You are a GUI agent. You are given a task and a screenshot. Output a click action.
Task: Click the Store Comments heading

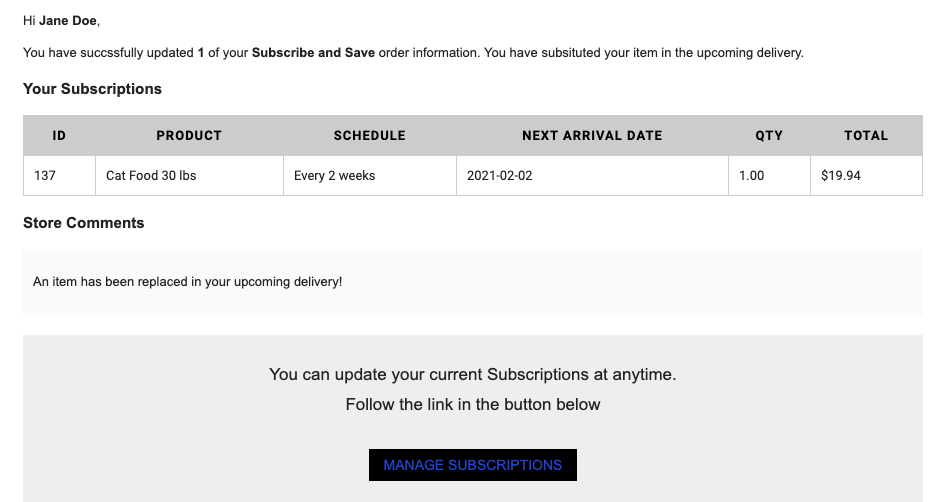click(83, 223)
